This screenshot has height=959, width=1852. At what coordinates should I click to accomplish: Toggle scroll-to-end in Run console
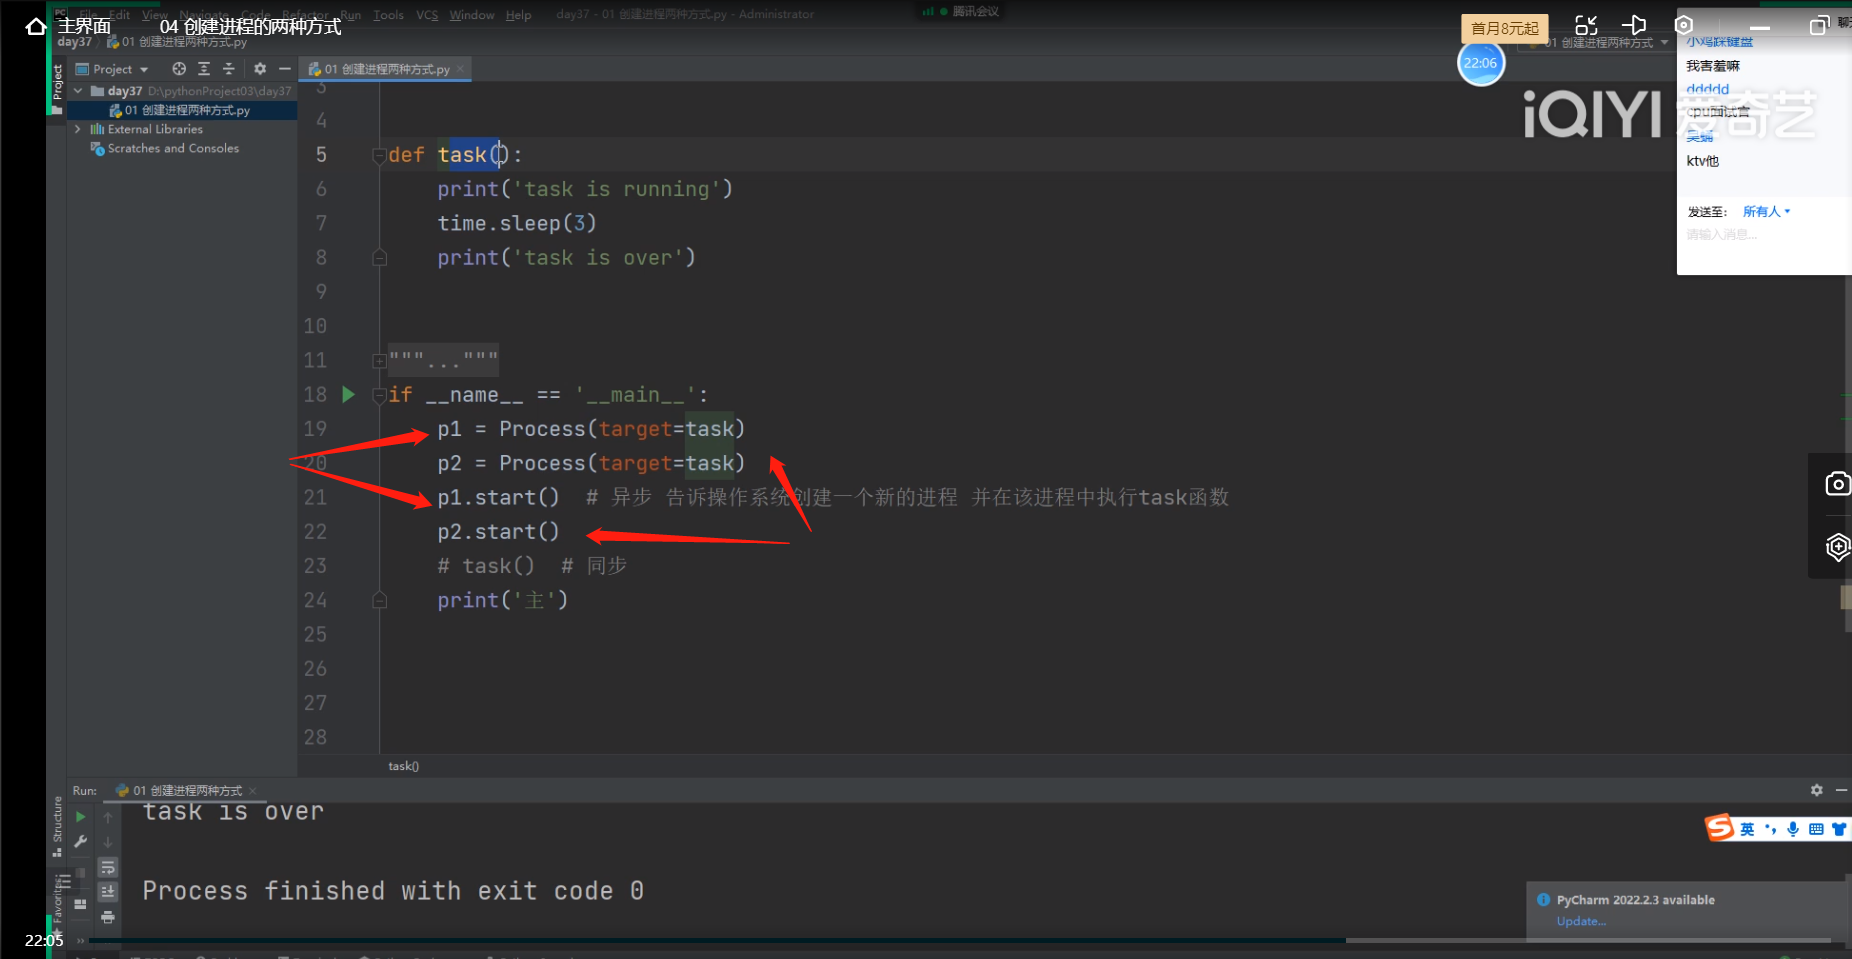tap(108, 891)
